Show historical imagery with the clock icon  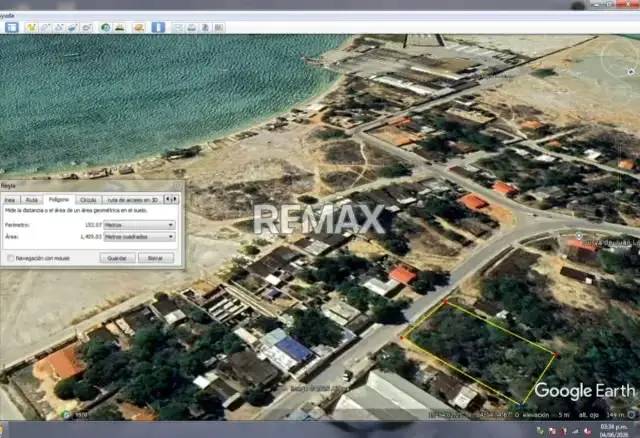(x=106, y=27)
